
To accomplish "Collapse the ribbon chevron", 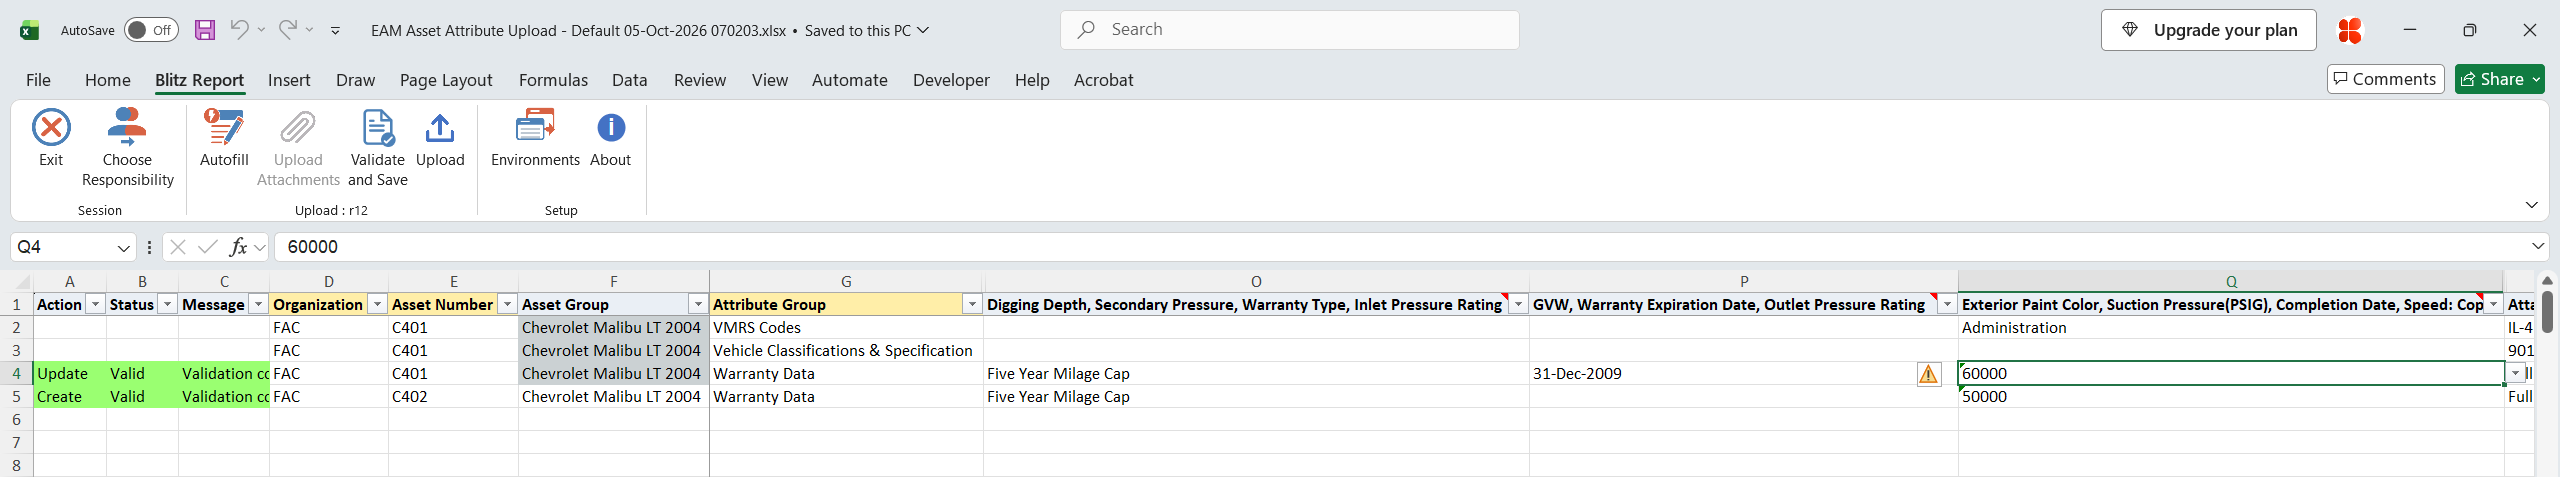I will pyautogui.click(x=2532, y=205).
